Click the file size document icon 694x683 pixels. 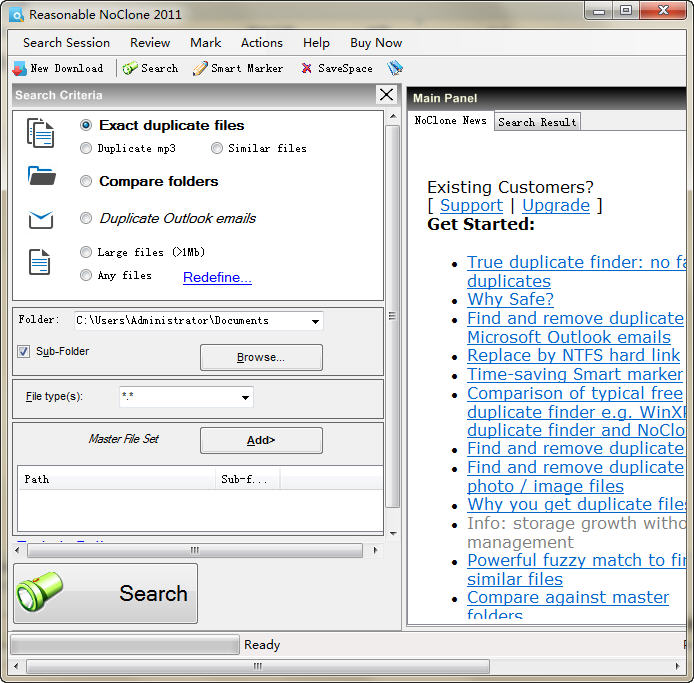(x=39, y=262)
